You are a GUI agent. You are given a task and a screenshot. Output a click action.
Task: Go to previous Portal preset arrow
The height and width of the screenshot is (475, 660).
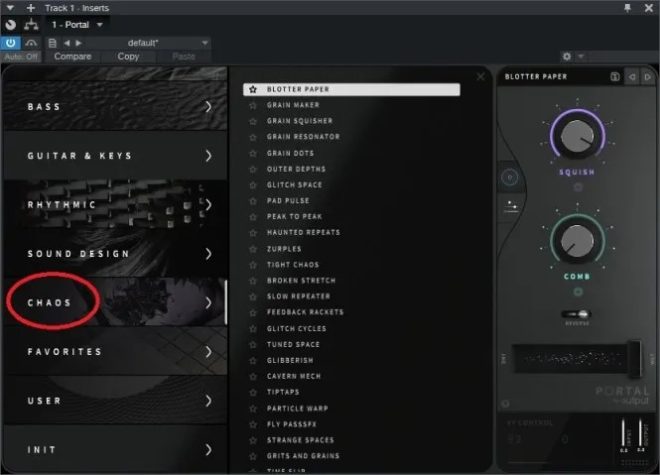click(632, 77)
